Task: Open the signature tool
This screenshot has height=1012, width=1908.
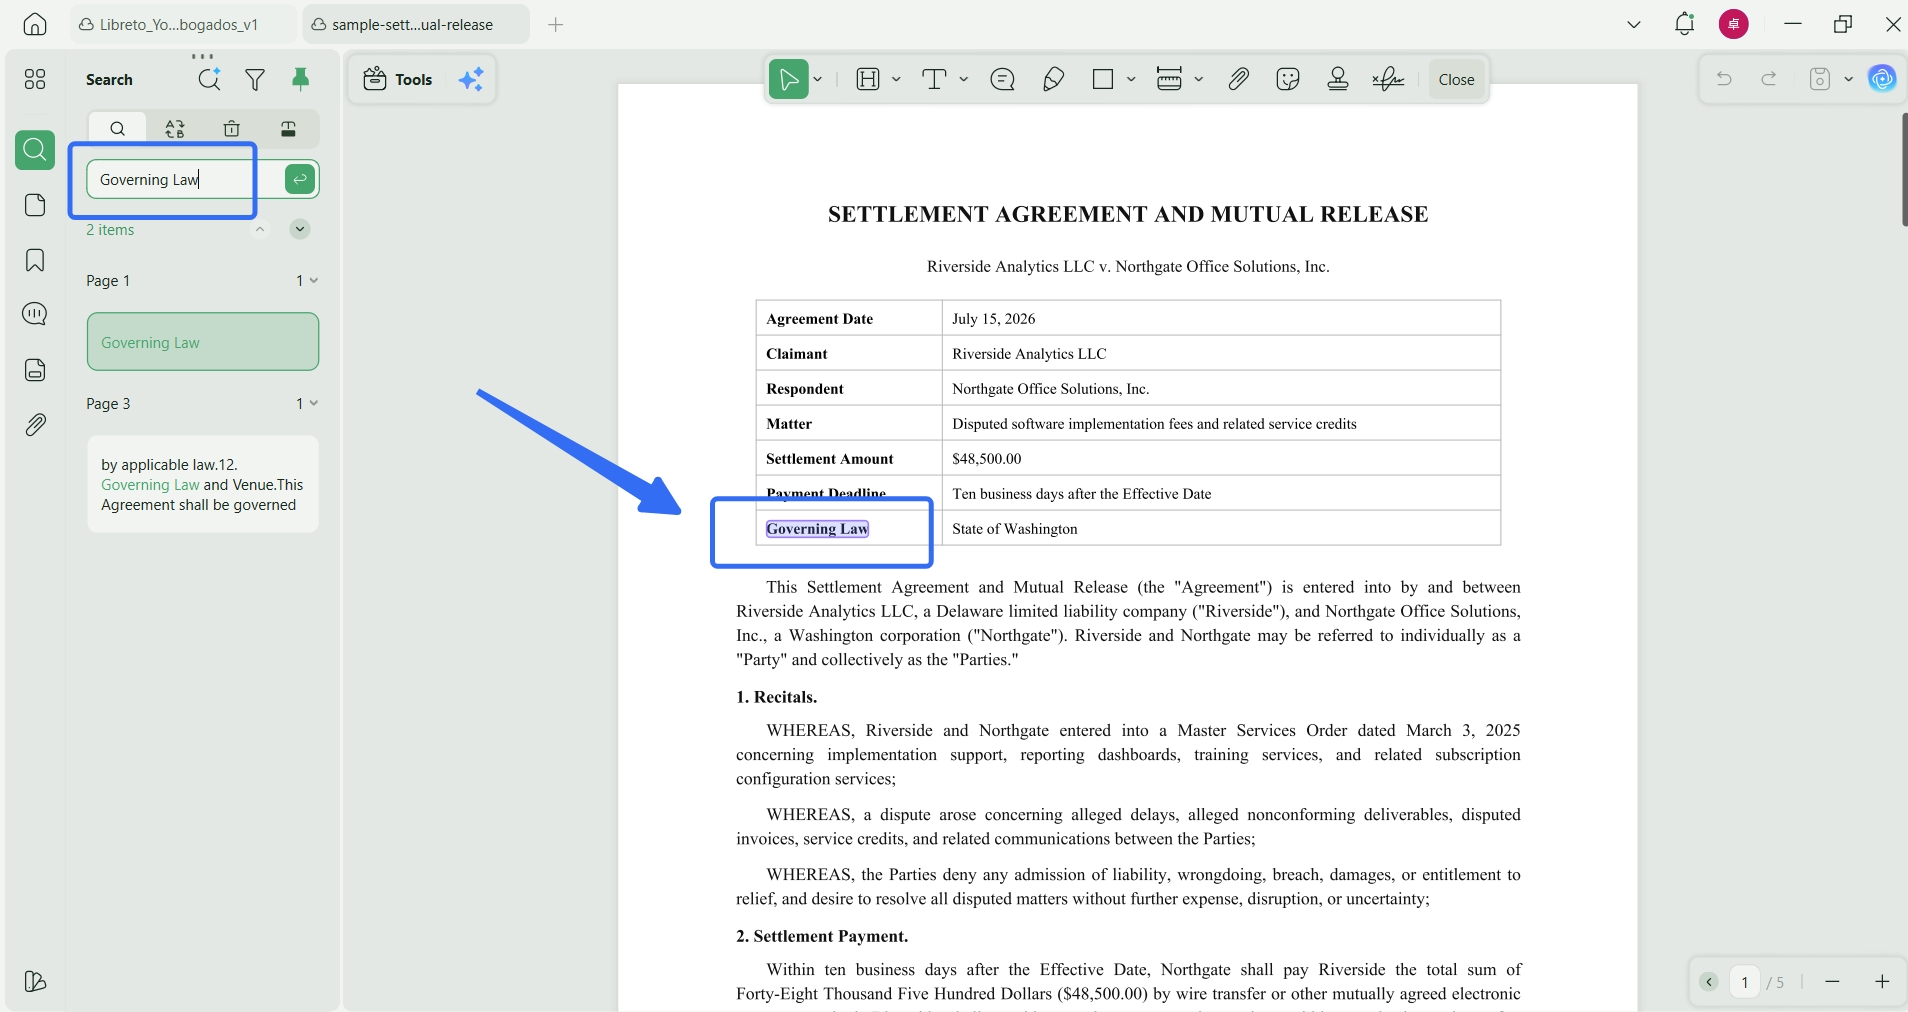Action: click(1388, 79)
